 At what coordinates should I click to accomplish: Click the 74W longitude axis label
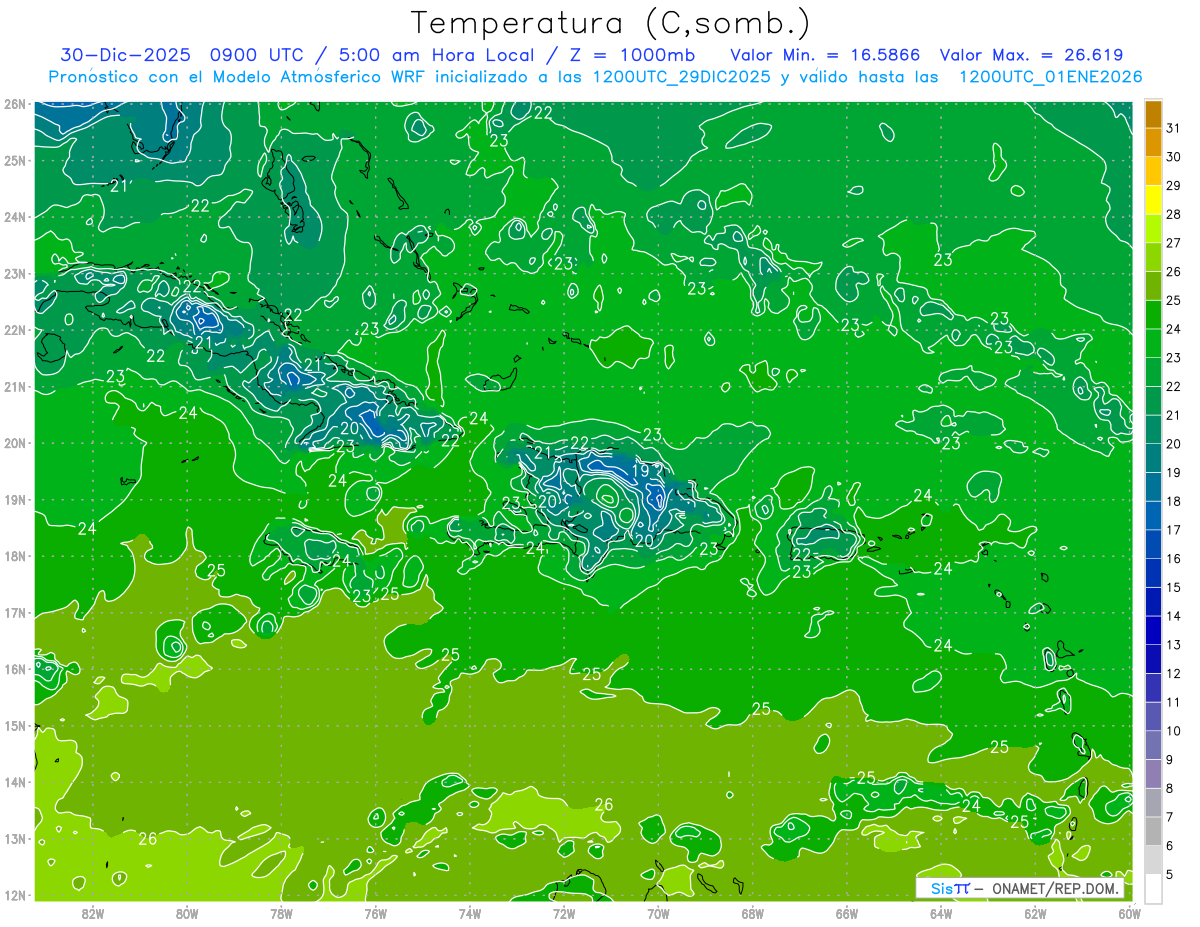pos(470,913)
